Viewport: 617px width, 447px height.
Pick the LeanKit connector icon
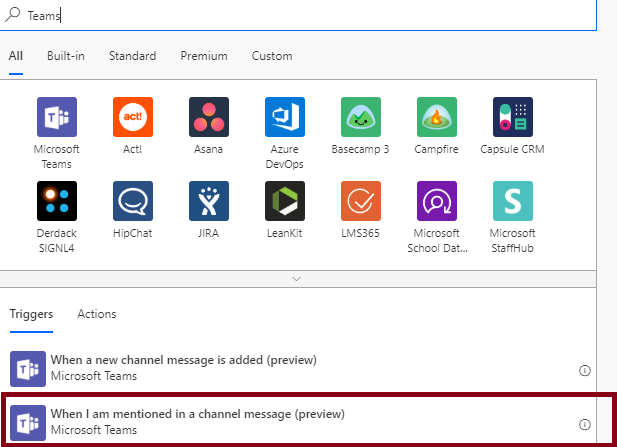click(284, 201)
